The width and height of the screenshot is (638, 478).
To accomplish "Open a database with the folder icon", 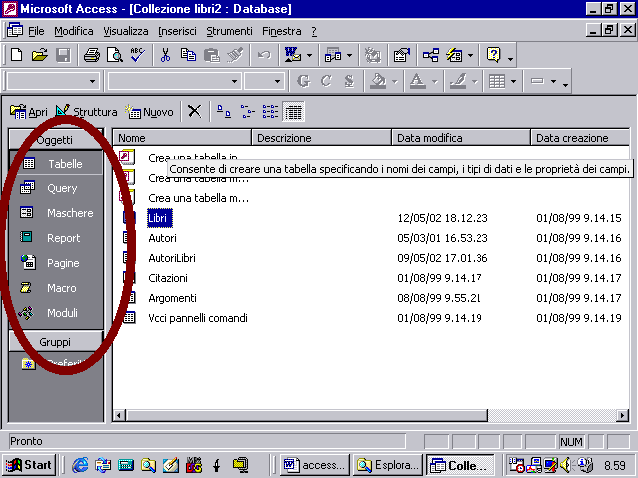I will click(39, 55).
